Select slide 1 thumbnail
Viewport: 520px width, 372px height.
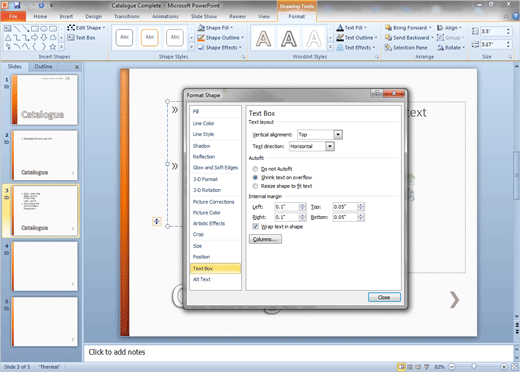[x=45, y=100]
